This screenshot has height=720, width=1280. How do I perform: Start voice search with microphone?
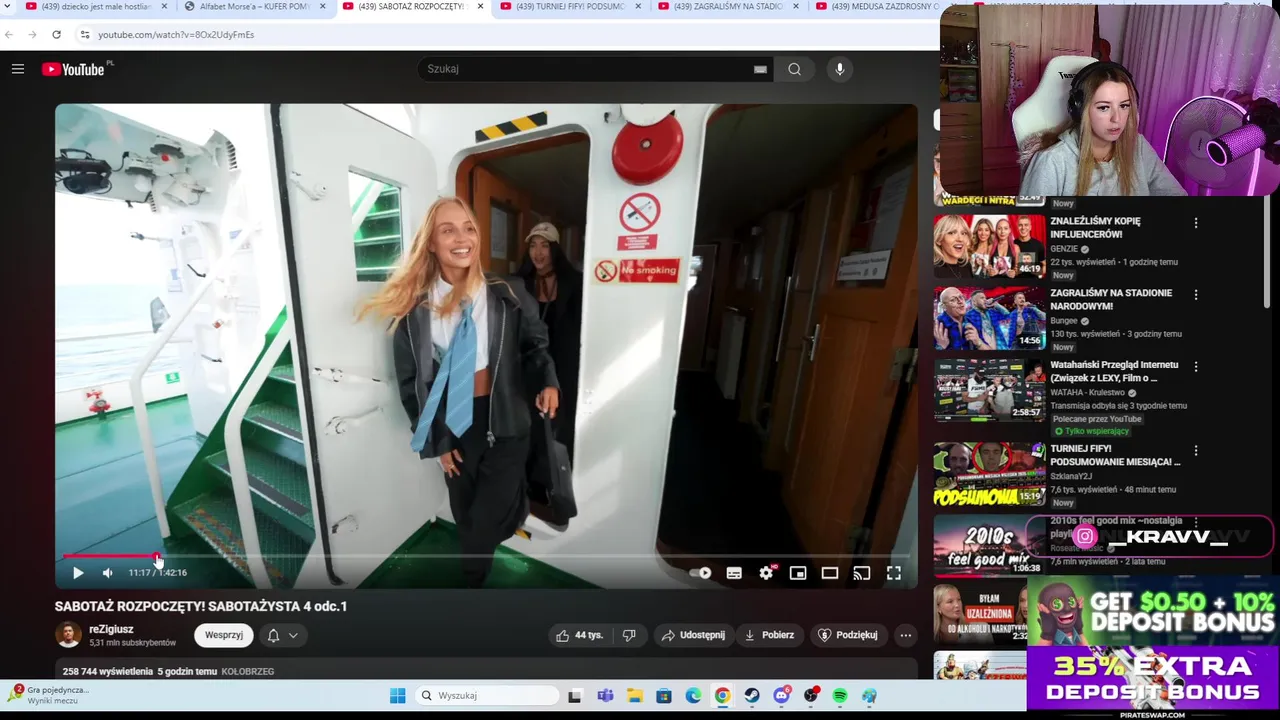[840, 69]
